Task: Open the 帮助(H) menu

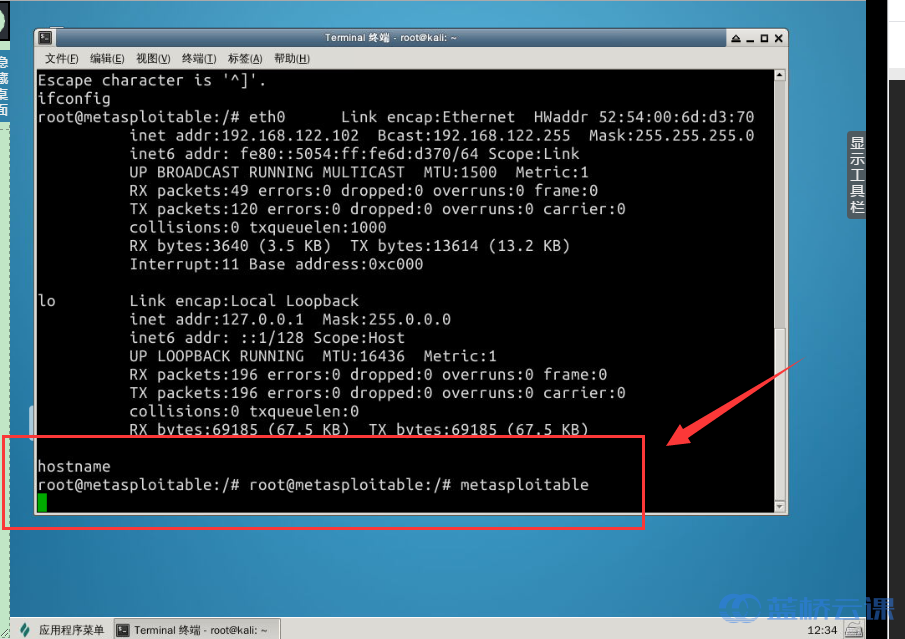Action: pos(291,59)
